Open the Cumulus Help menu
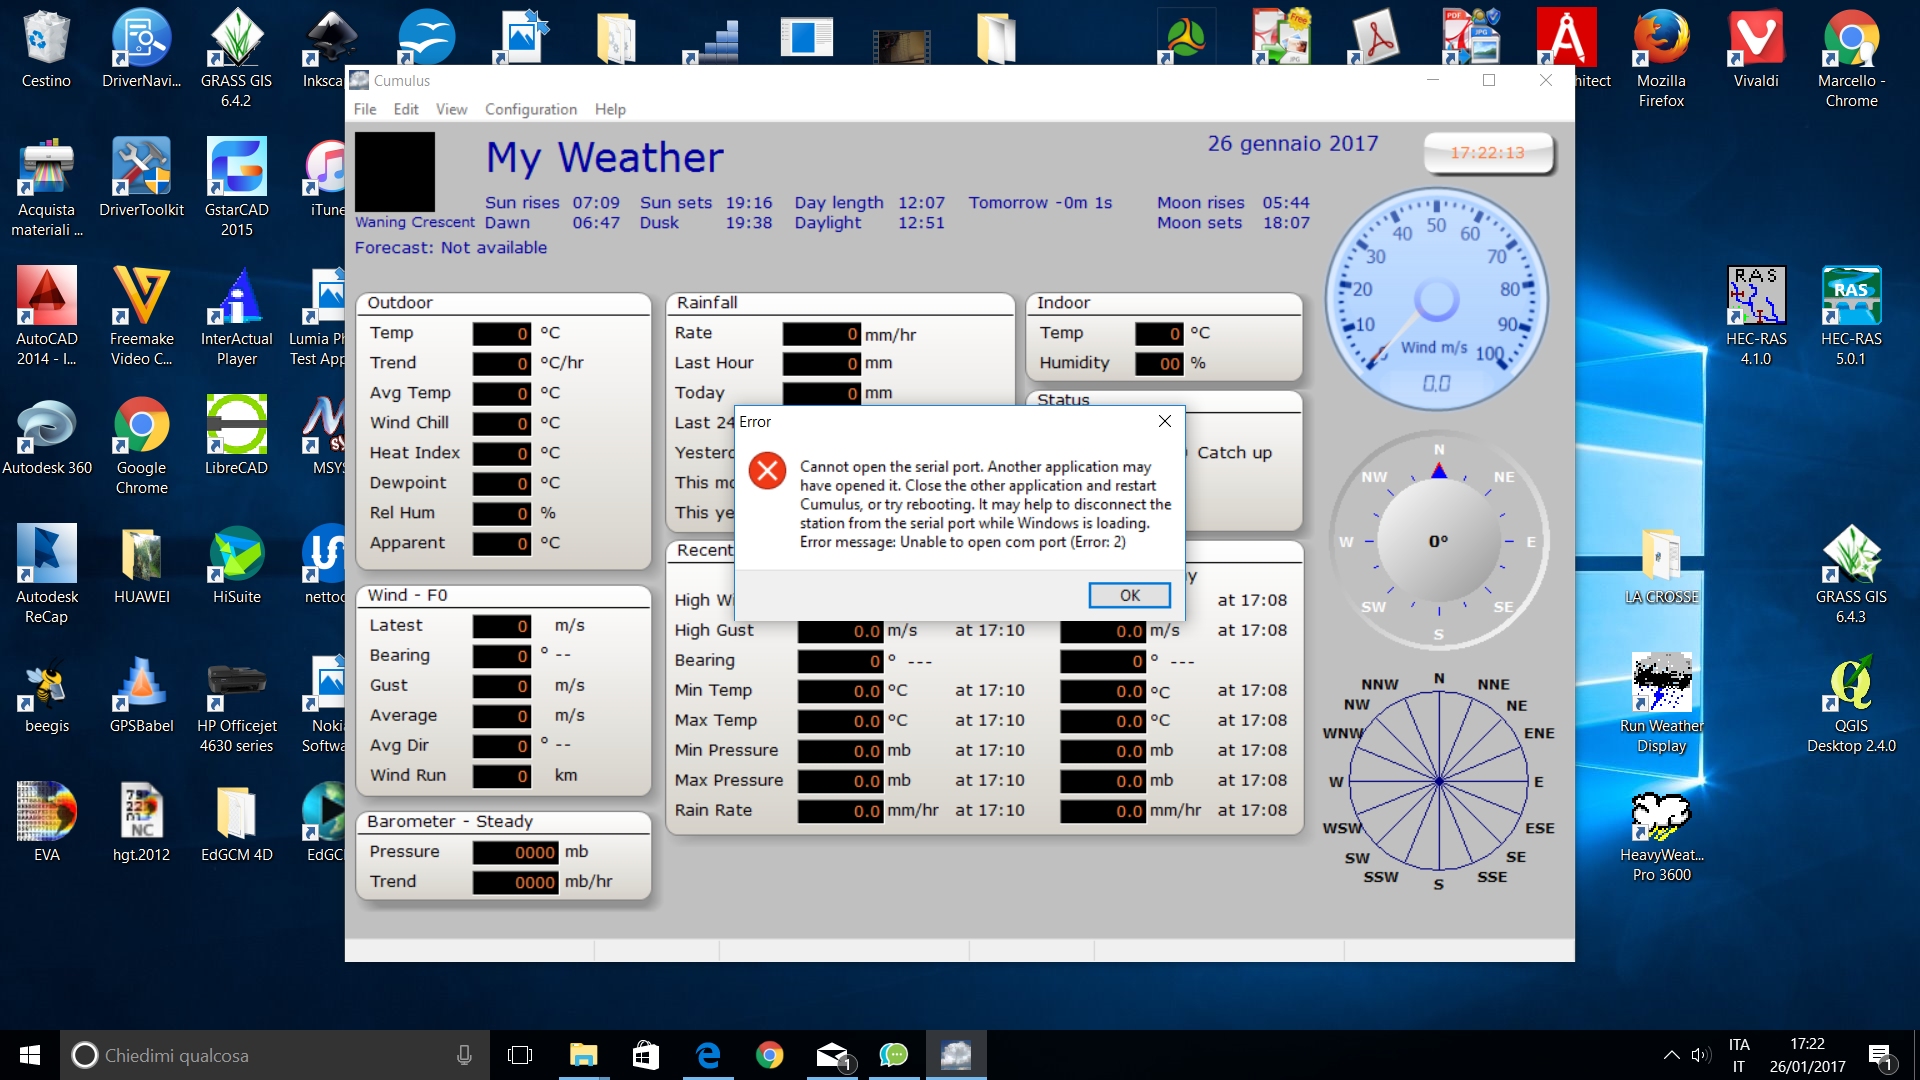The image size is (1920, 1080). [x=609, y=109]
